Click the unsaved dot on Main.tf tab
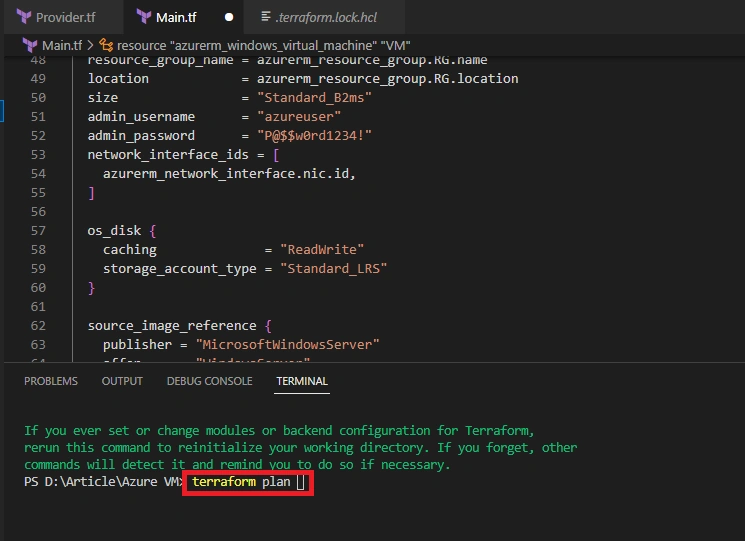The width and height of the screenshot is (745, 541). point(229,17)
